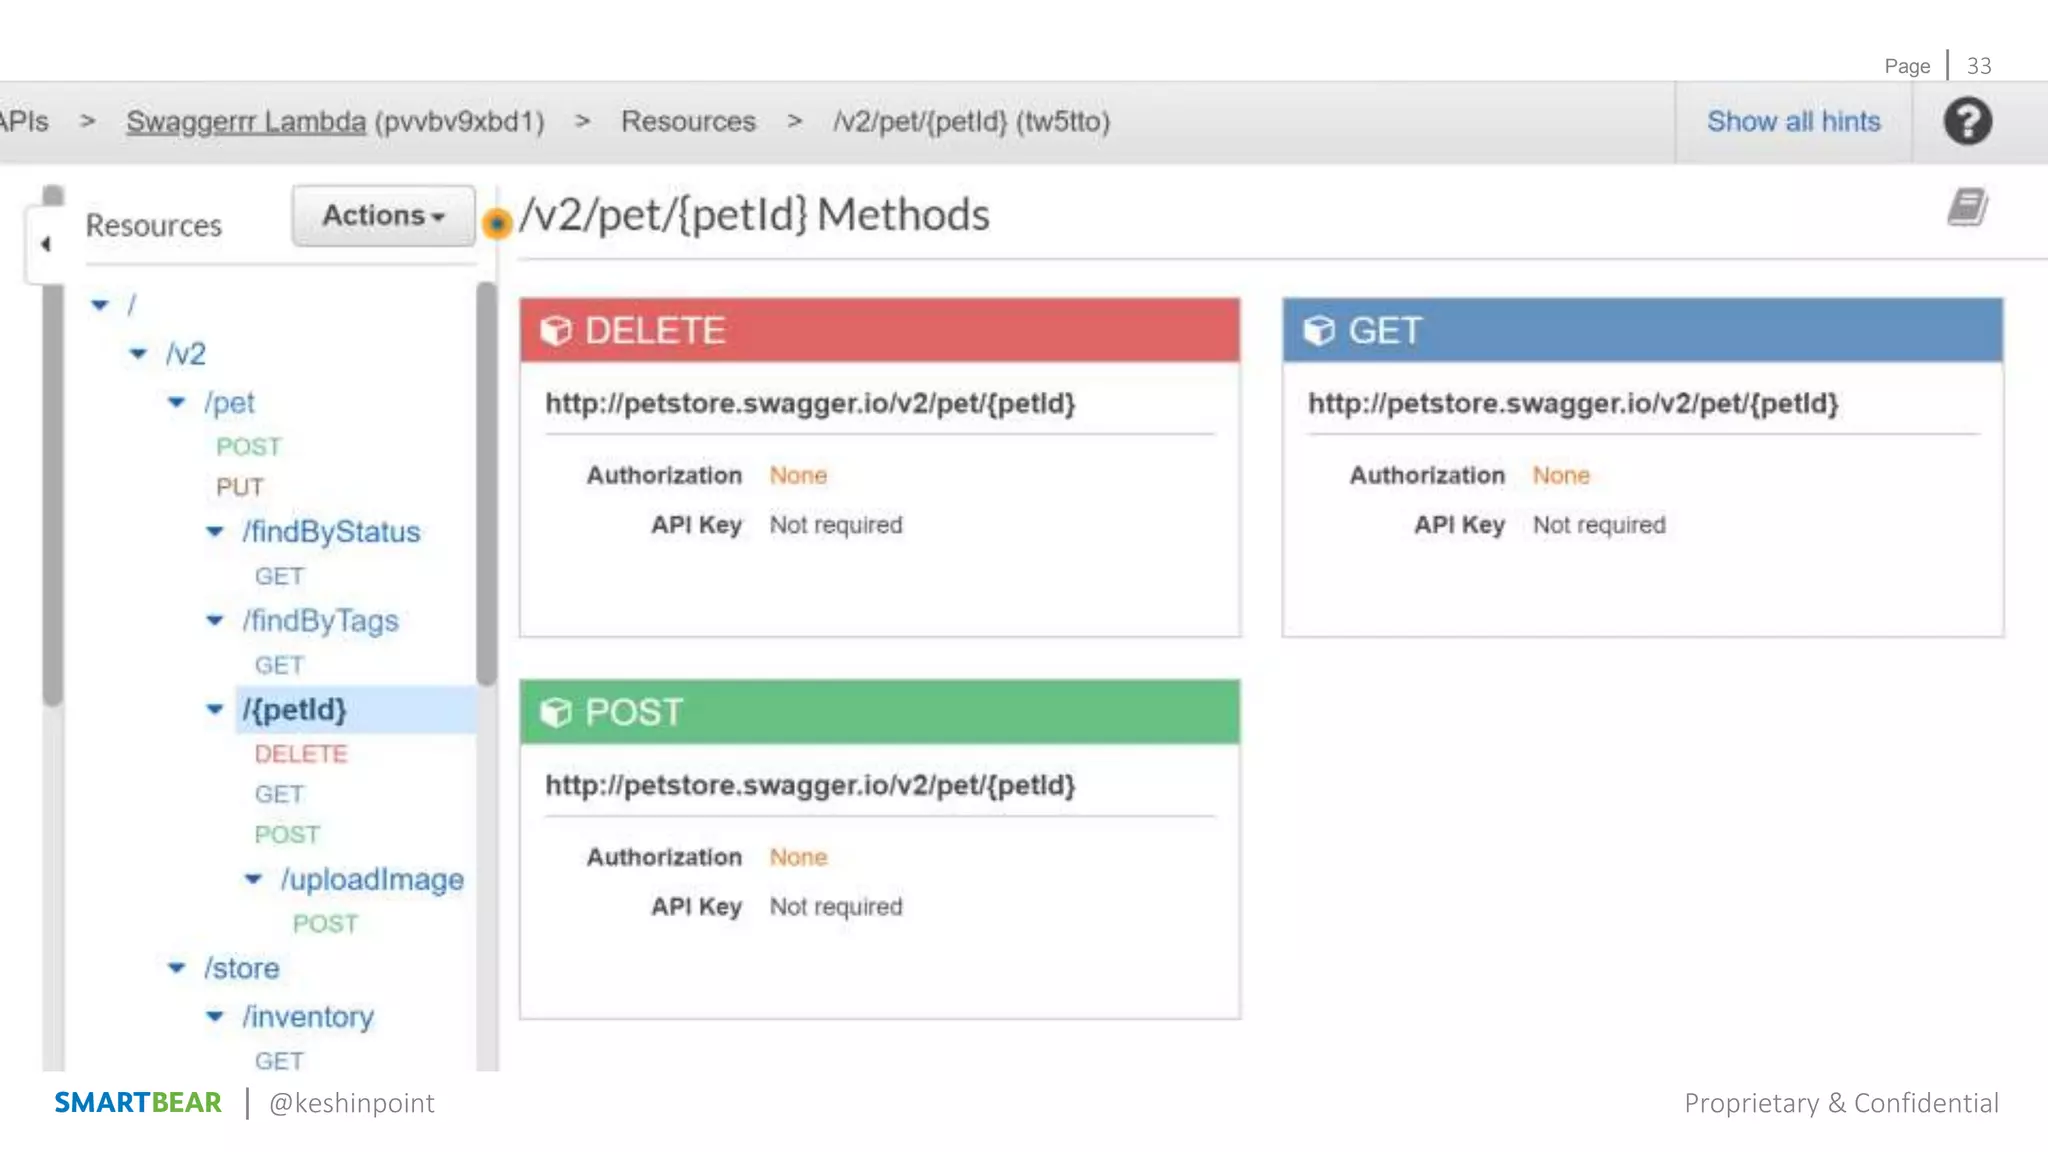This screenshot has height=1152, width=2048.
Task: Open the Swaggerrr Lambda breadcrumb link
Action: (246, 121)
